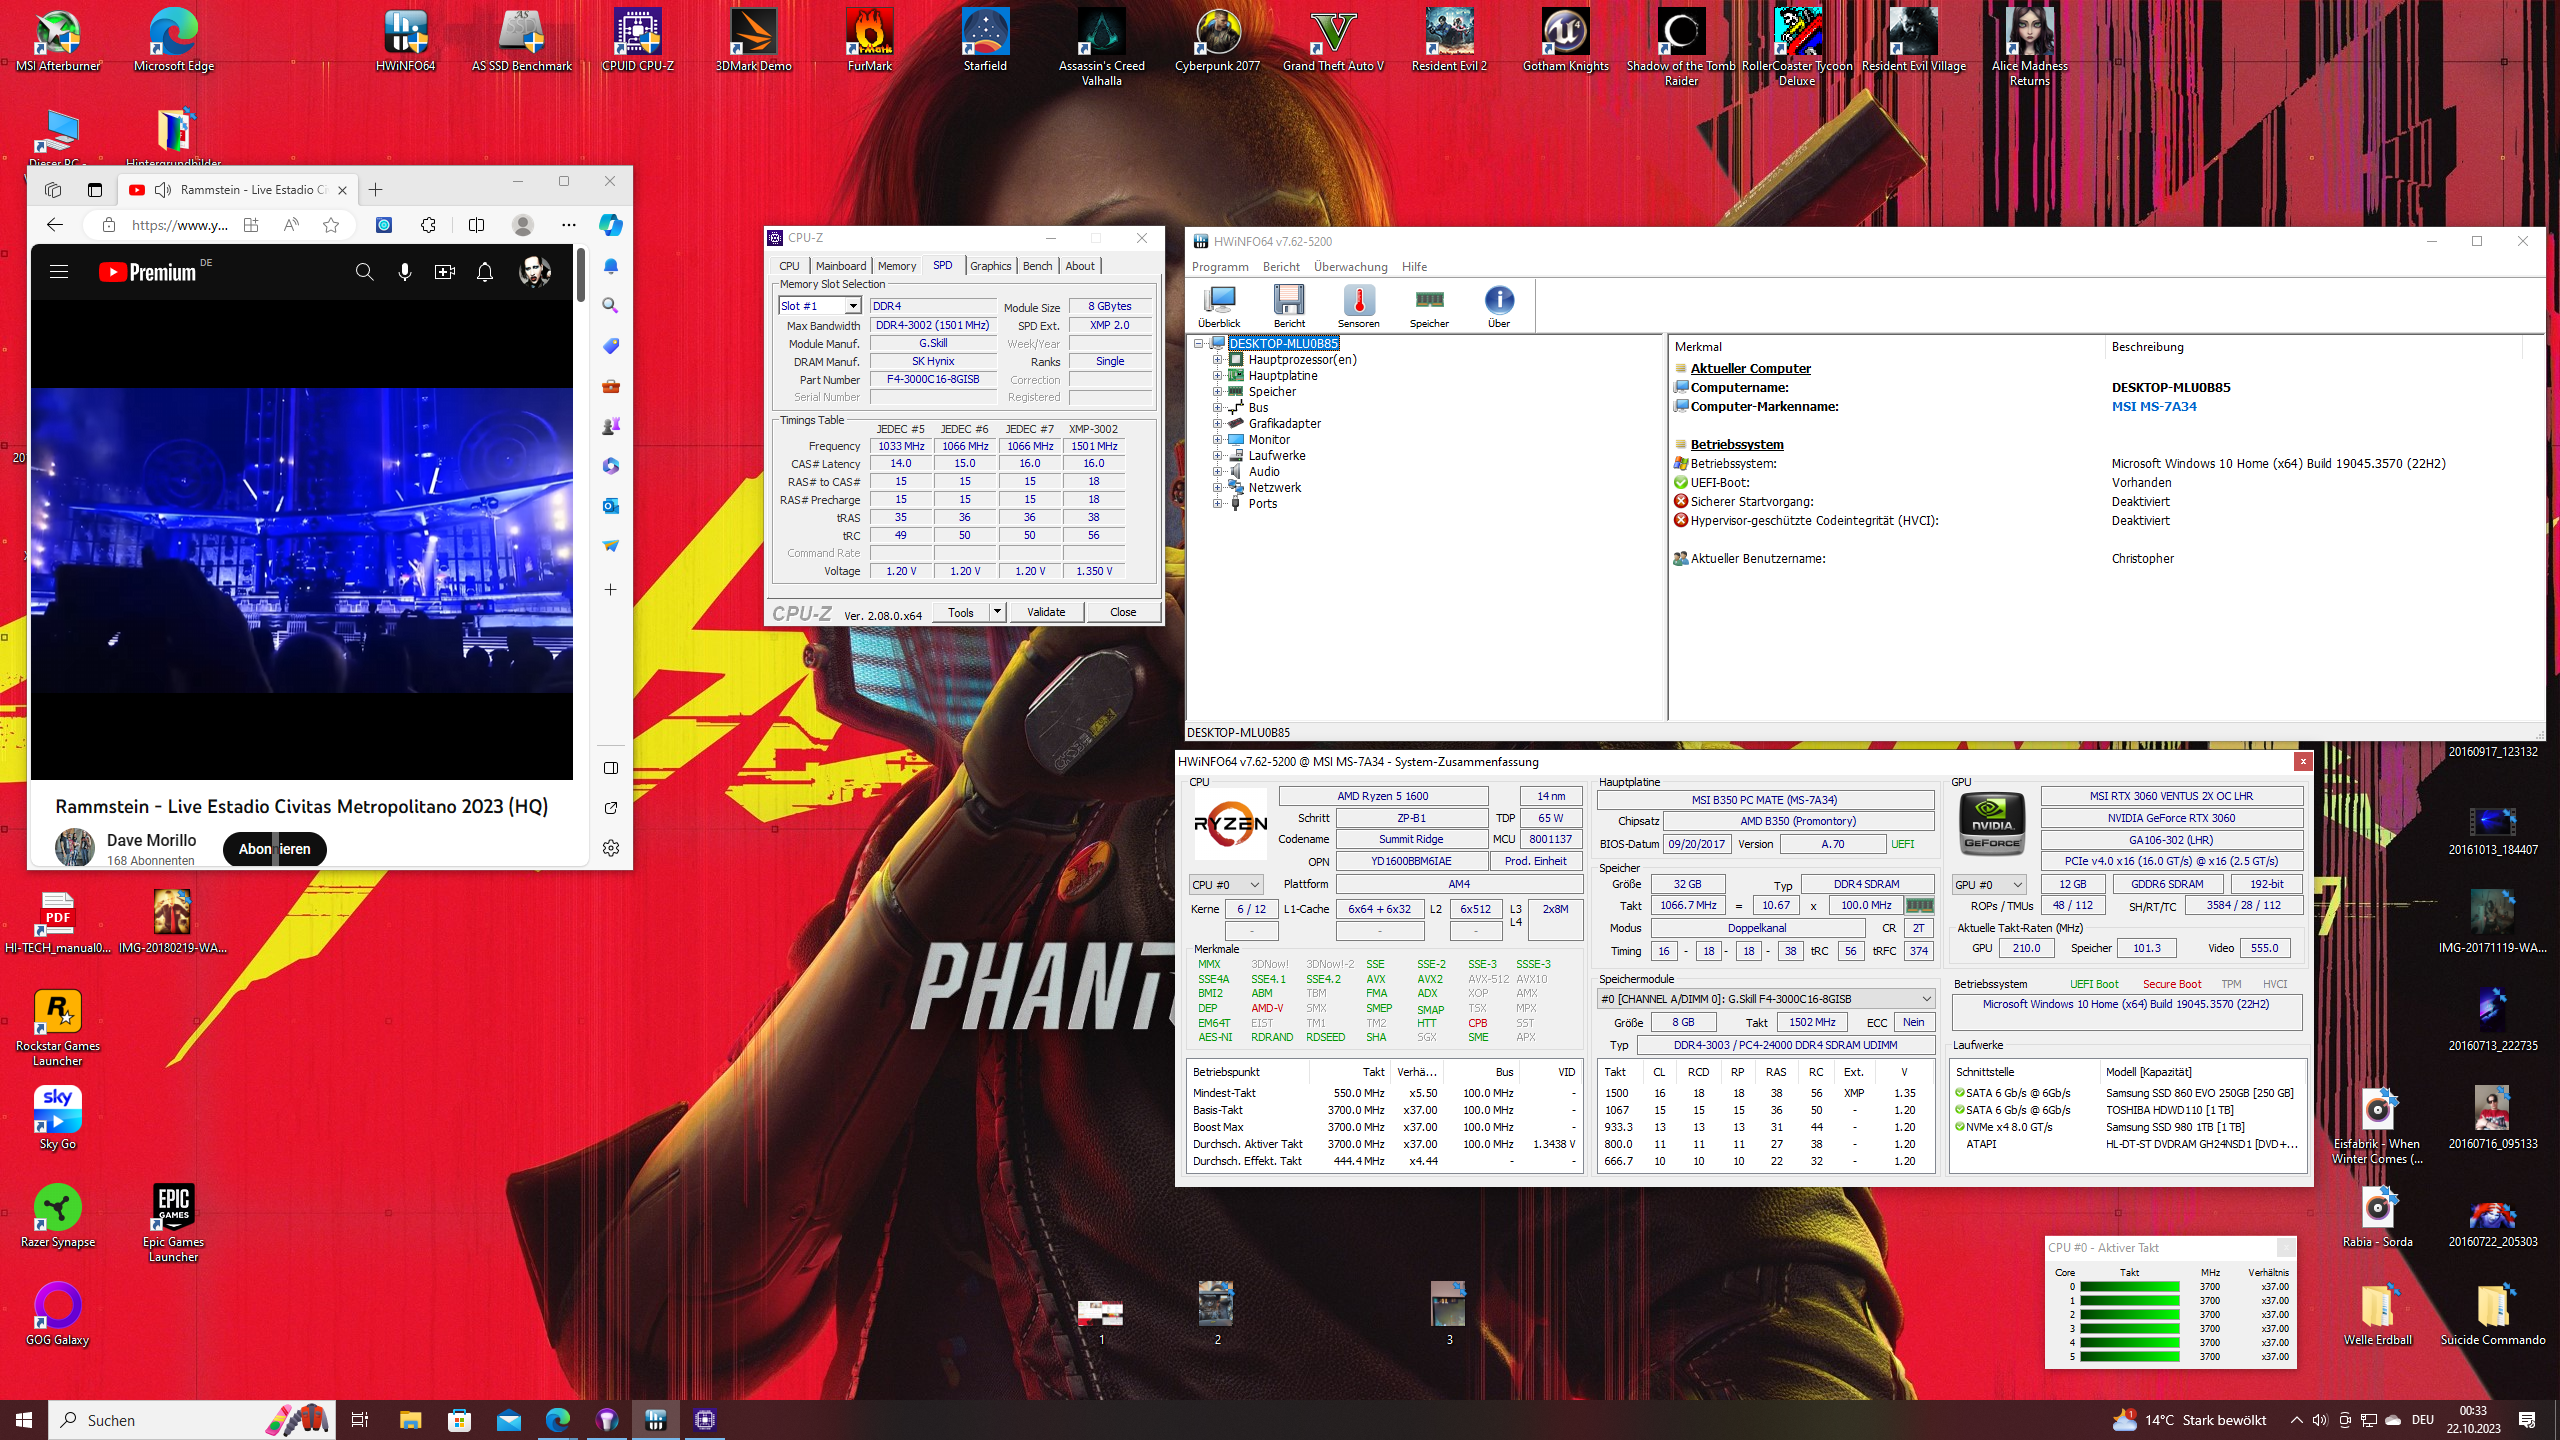Click the Edge address bar

point(180,225)
